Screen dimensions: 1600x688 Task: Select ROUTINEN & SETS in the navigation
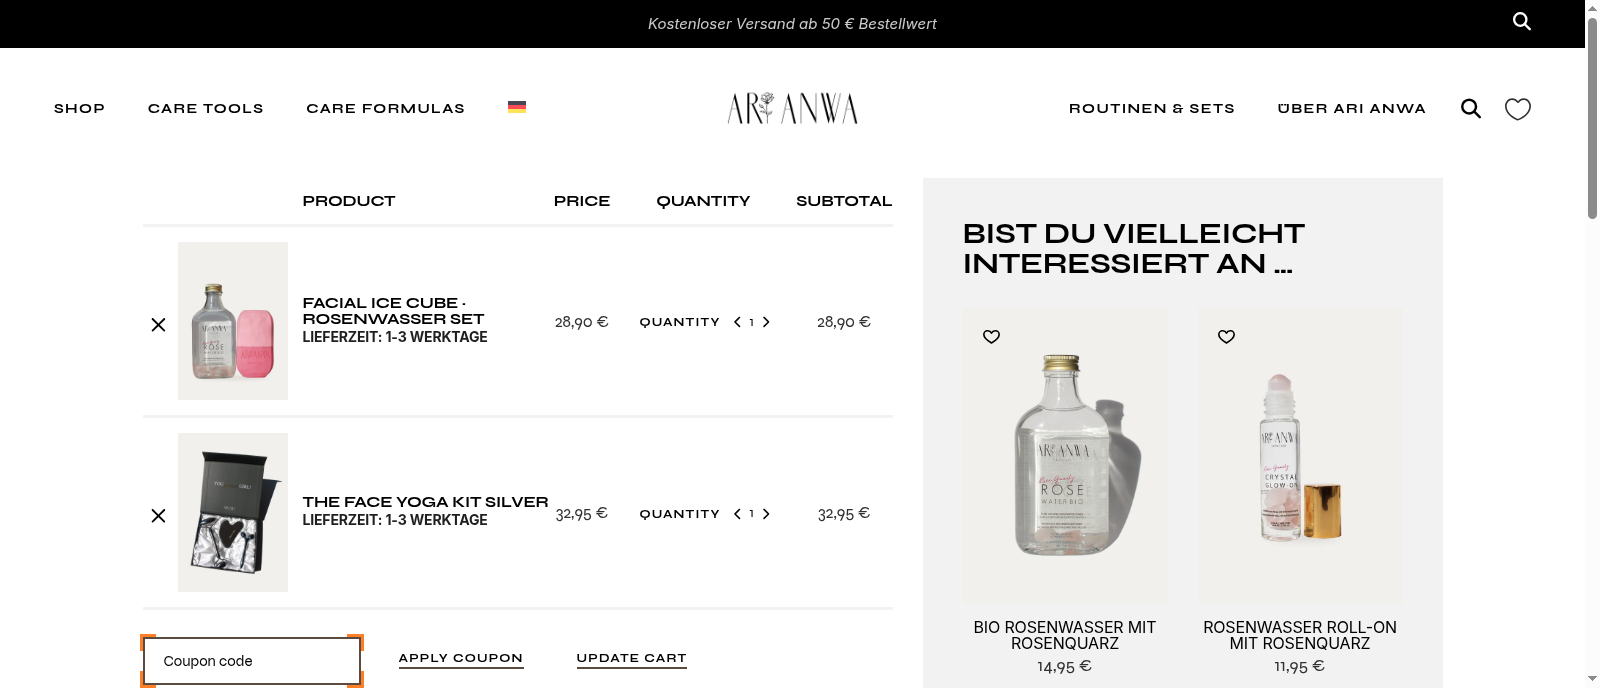pyautogui.click(x=1151, y=108)
